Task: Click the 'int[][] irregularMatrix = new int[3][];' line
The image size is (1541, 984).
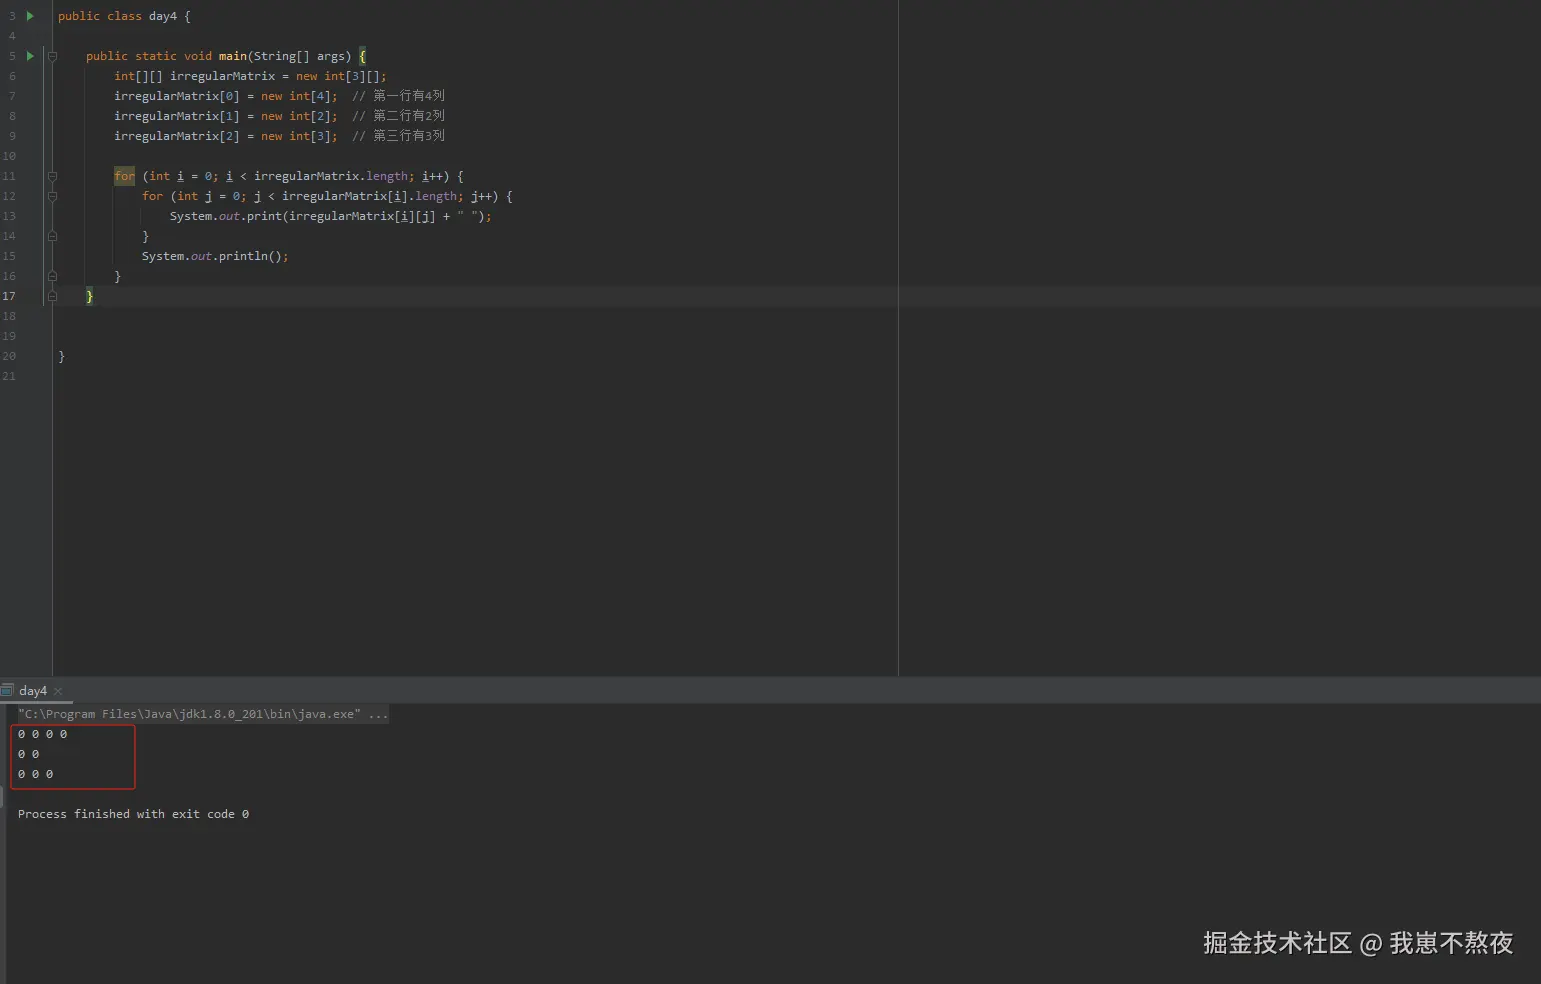Action: pos(250,76)
